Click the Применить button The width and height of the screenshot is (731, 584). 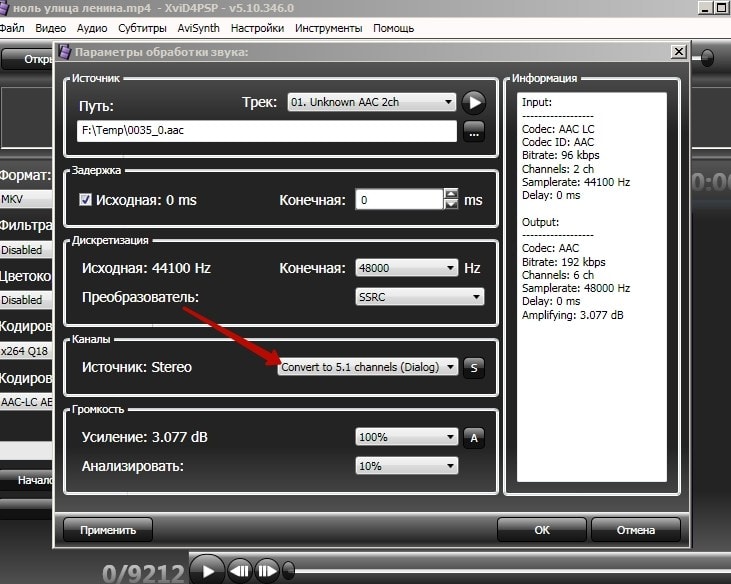[107, 529]
